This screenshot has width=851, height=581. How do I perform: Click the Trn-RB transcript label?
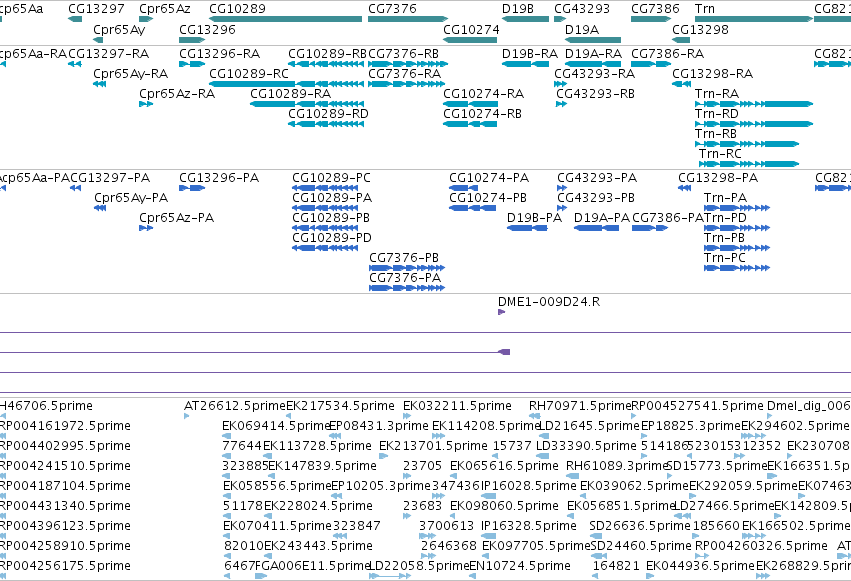tap(716, 134)
